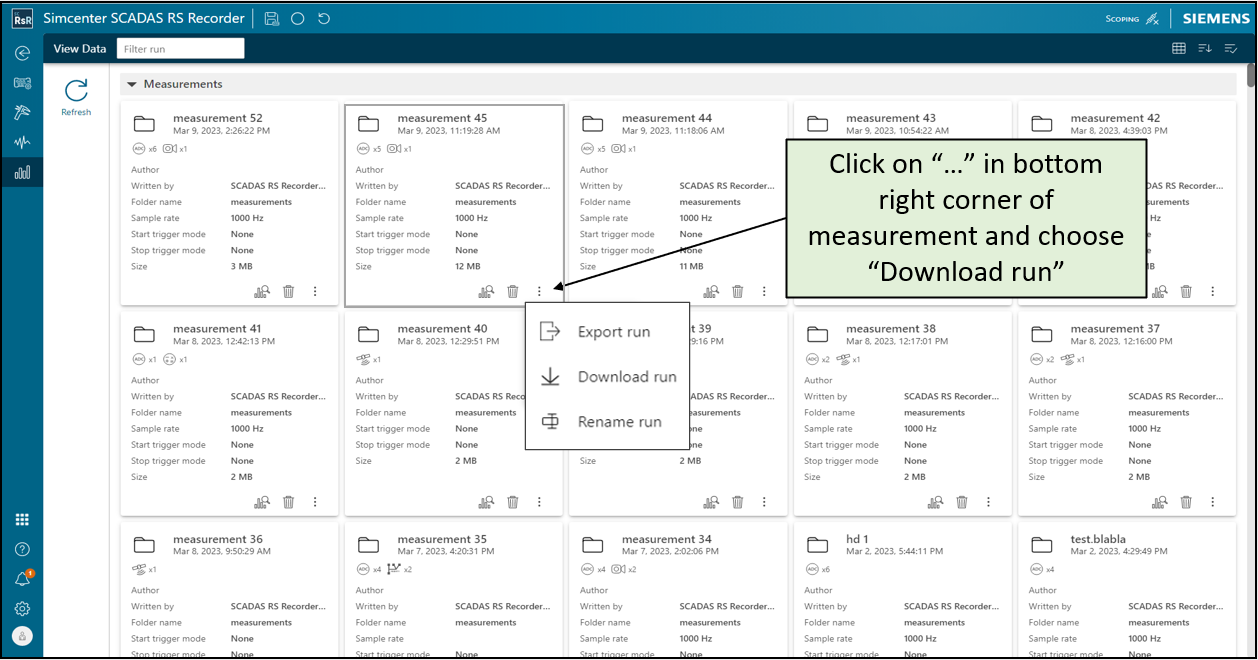
Task: Click the waveform icon in the left sidebar
Action: pyautogui.click(x=22, y=142)
